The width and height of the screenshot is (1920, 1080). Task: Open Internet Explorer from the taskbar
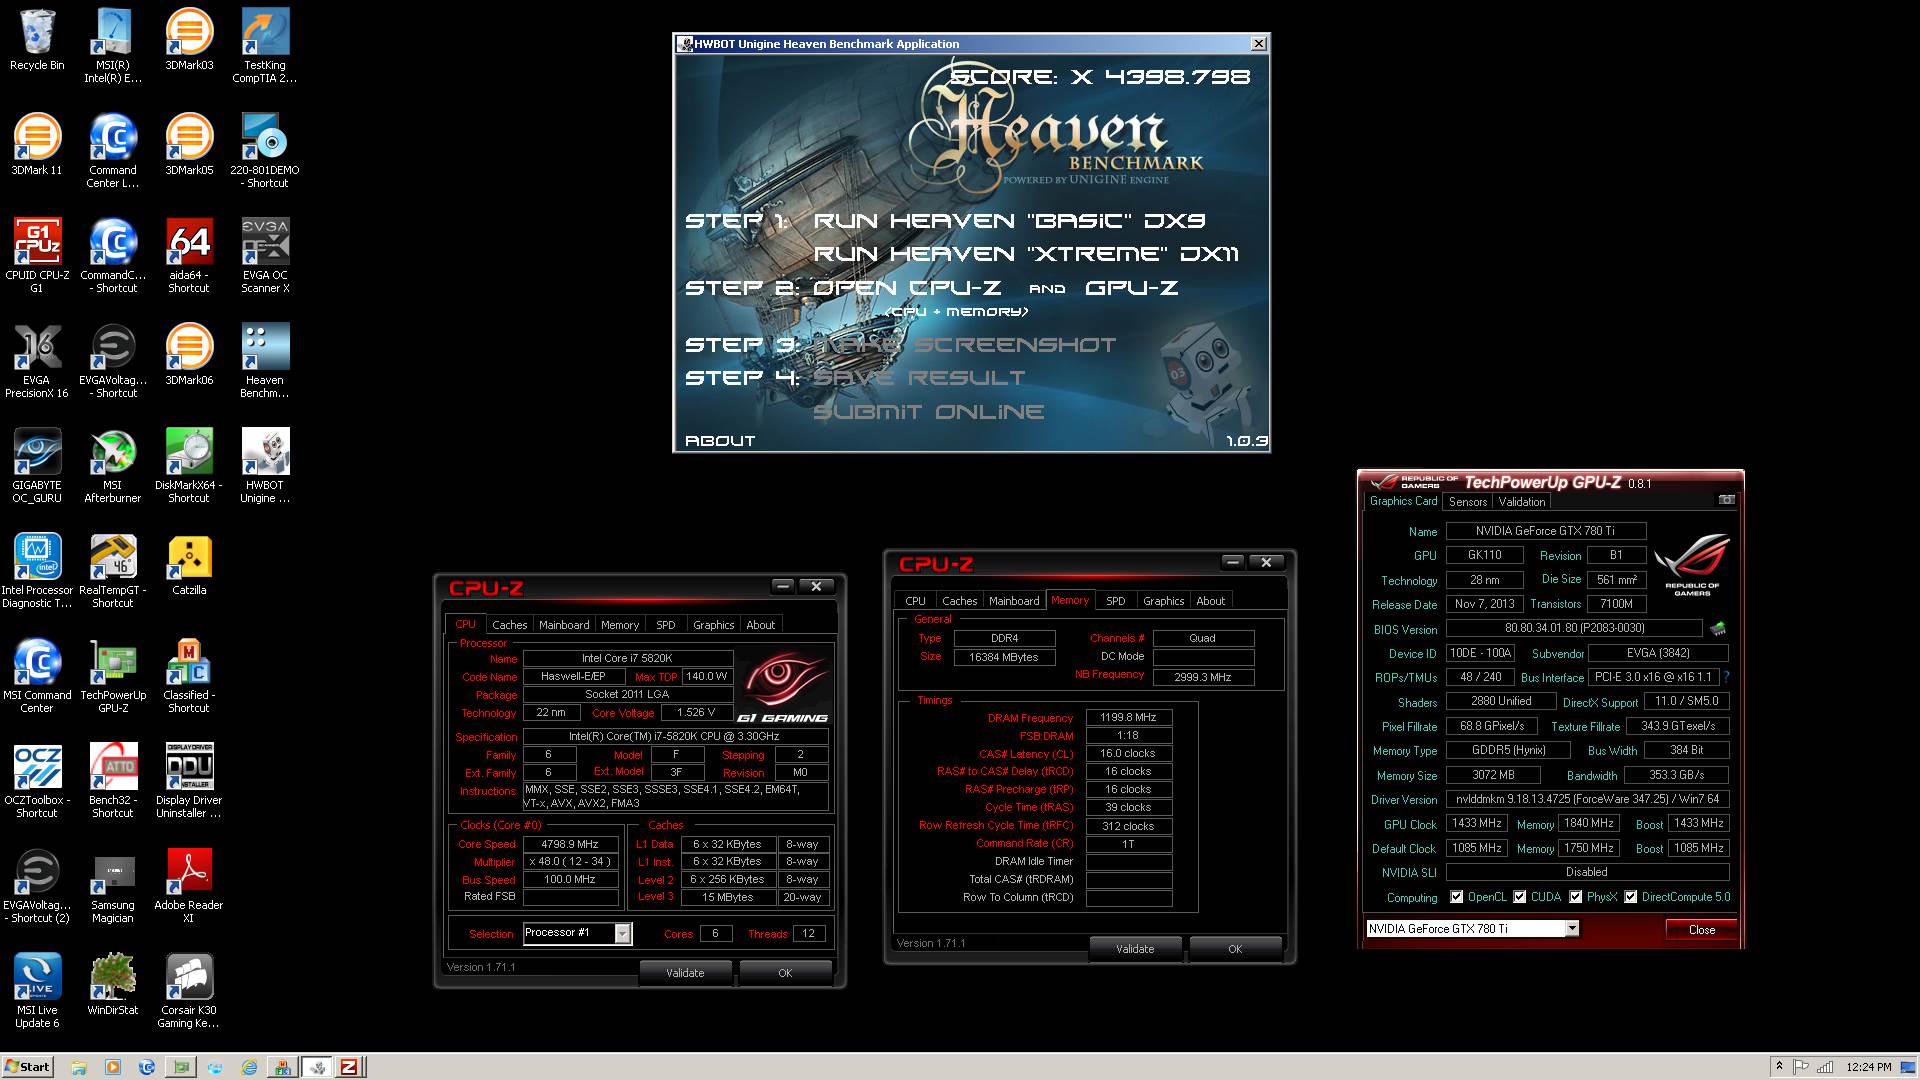[x=249, y=1067]
